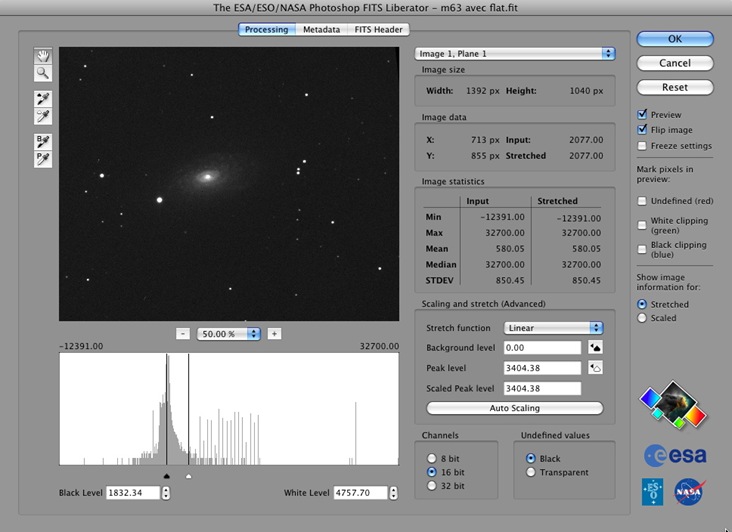Image resolution: width=732 pixels, height=532 pixels.
Task: Click the OK button
Action: coord(675,39)
